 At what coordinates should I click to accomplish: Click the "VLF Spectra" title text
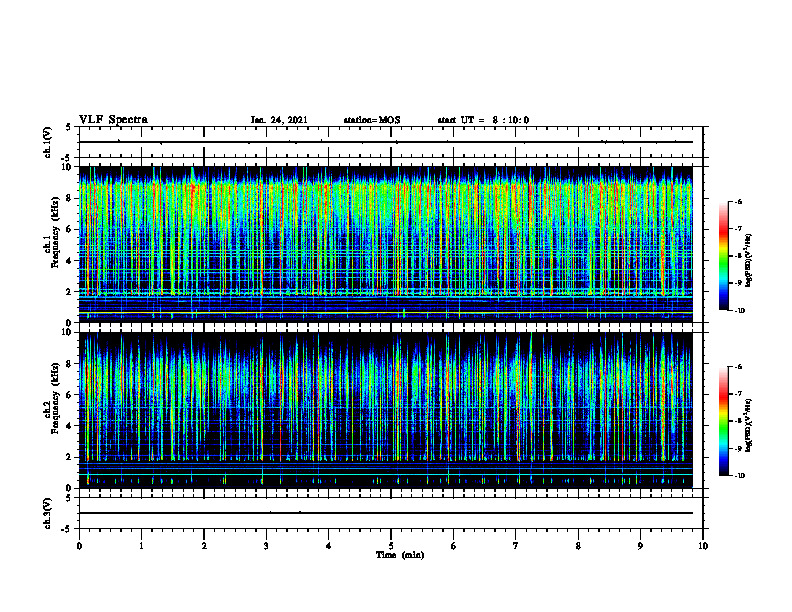(x=113, y=120)
